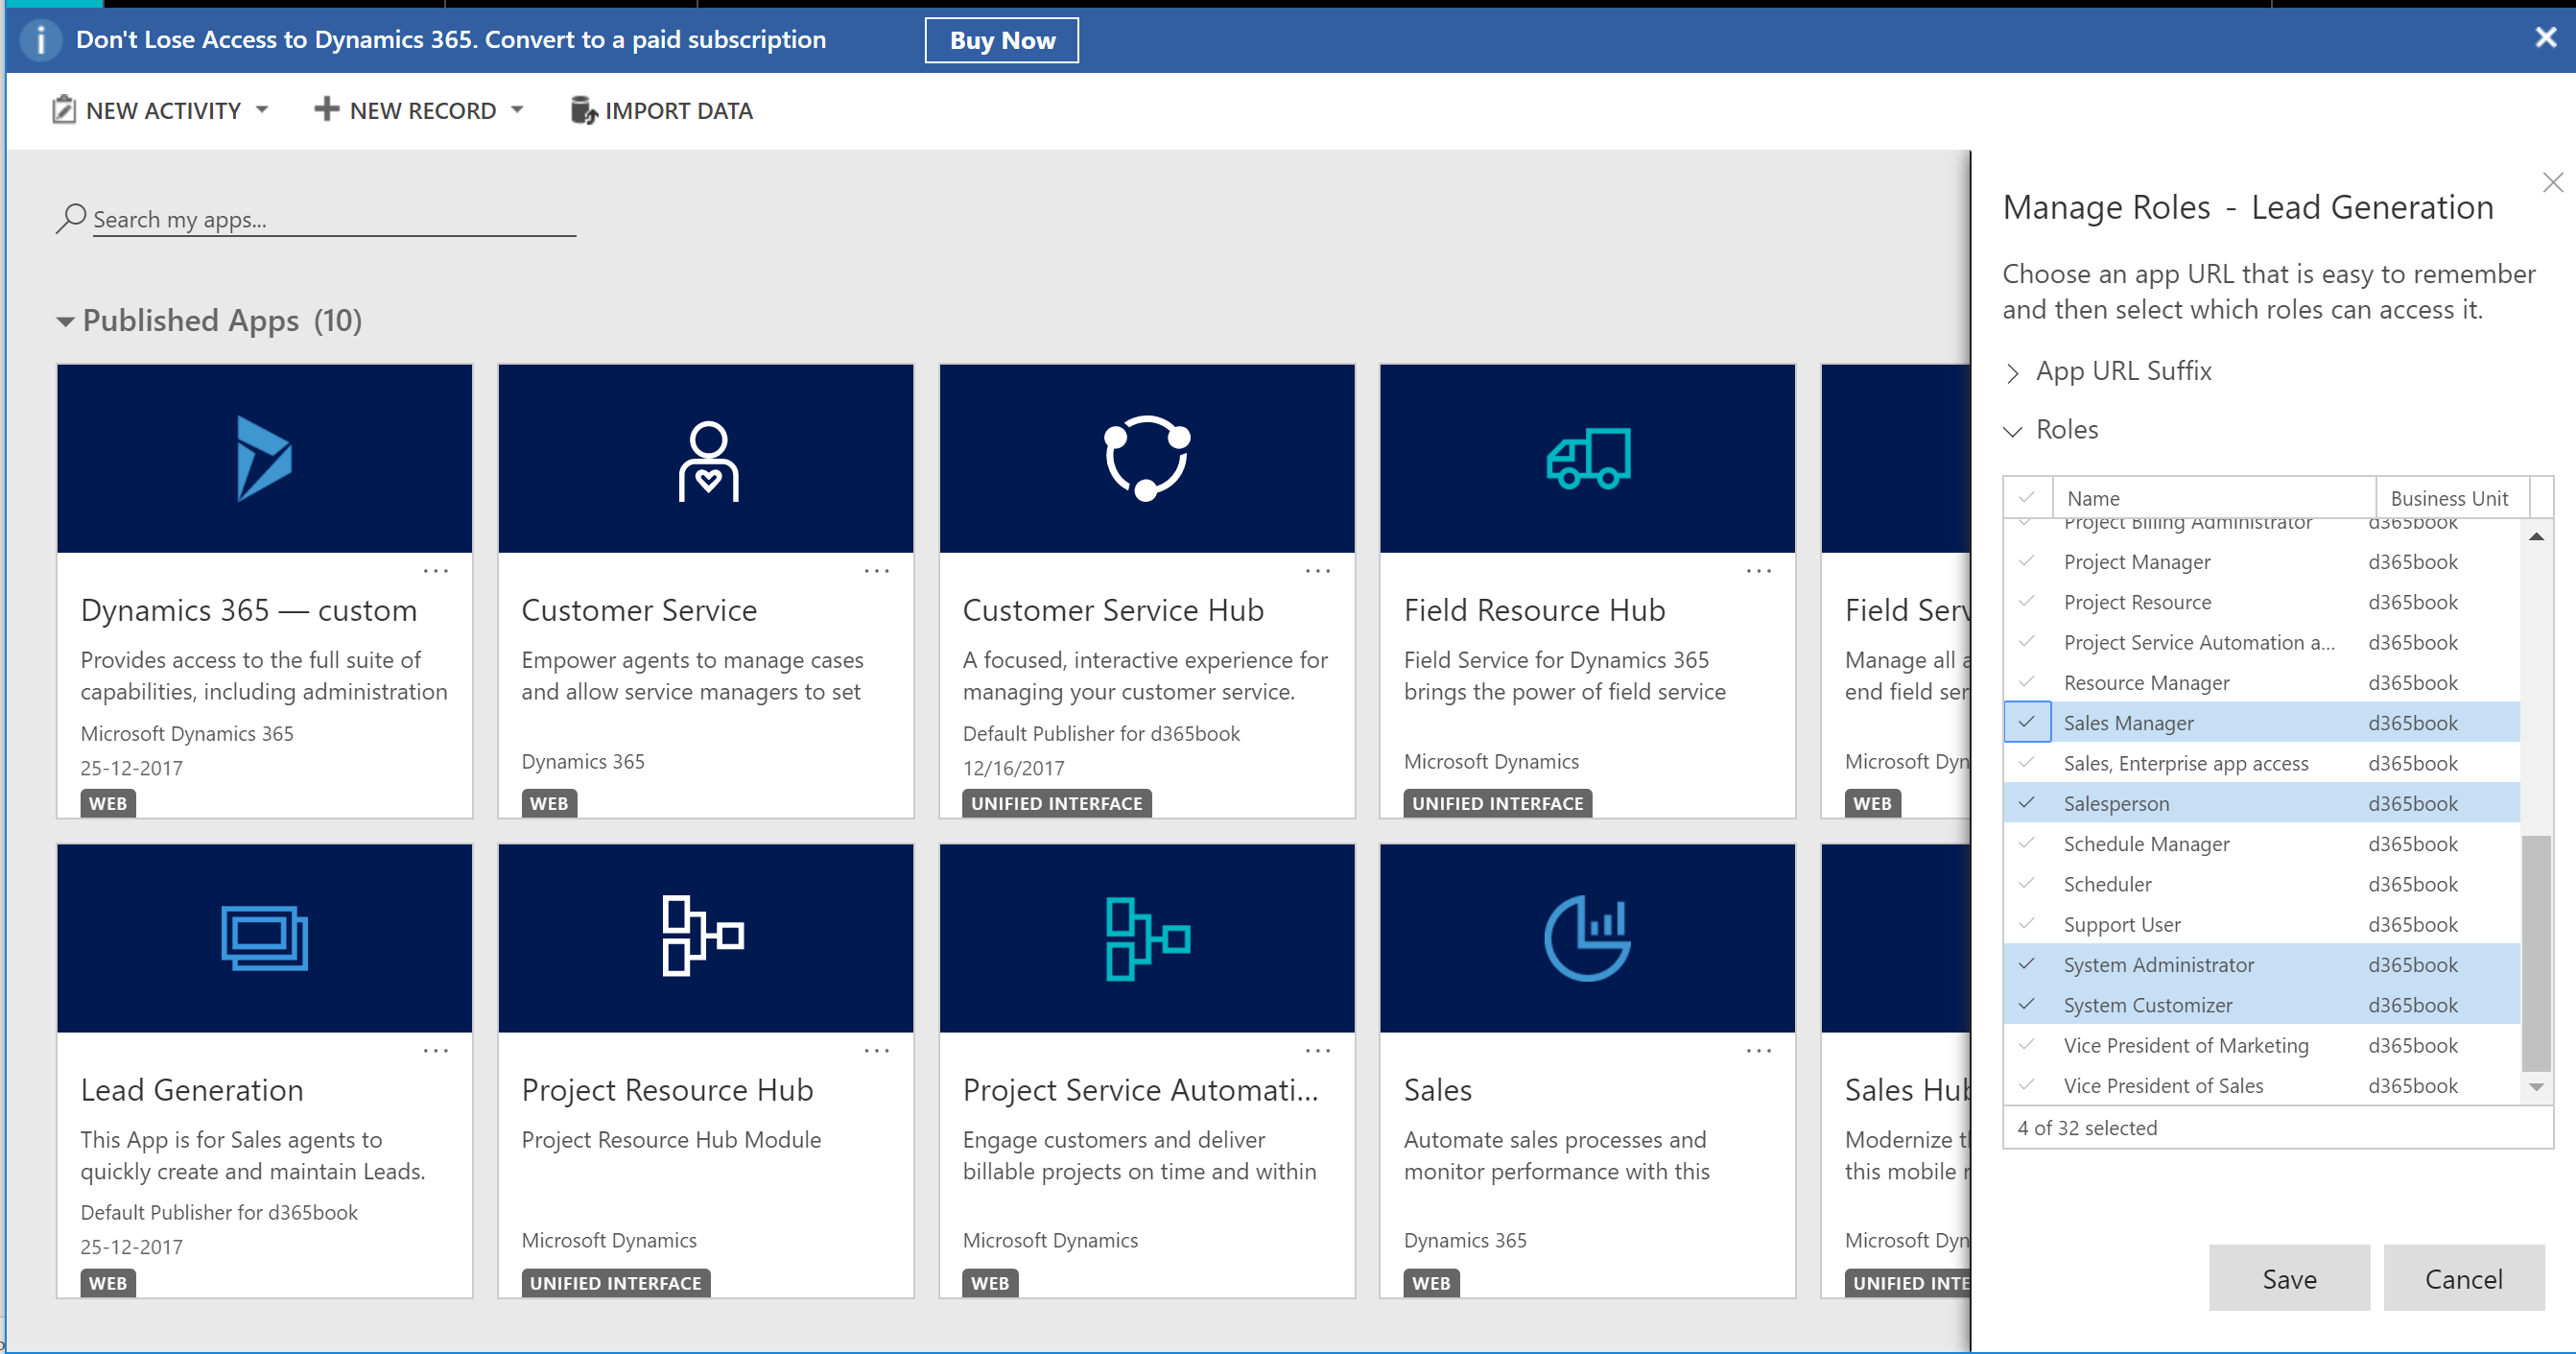Open the Project Resource Hub app icon
This screenshot has height=1354, width=2576.
click(703, 937)
